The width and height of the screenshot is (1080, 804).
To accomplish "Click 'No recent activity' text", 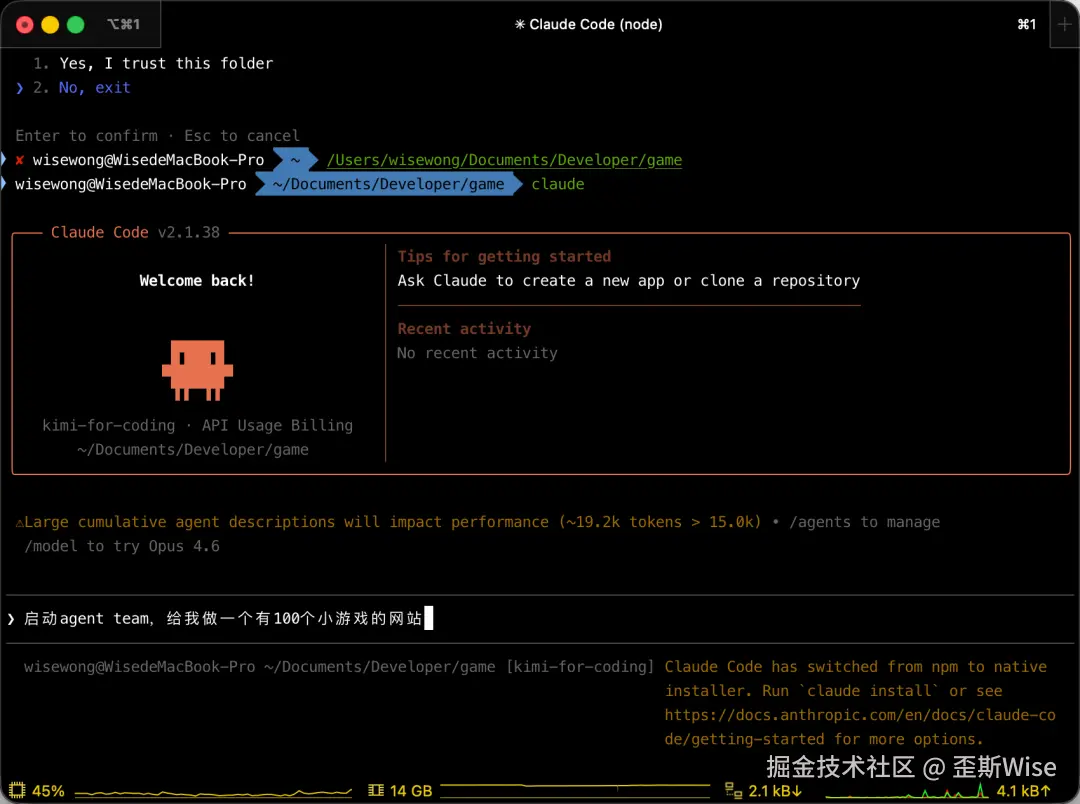I will click(x=477, y=353).
